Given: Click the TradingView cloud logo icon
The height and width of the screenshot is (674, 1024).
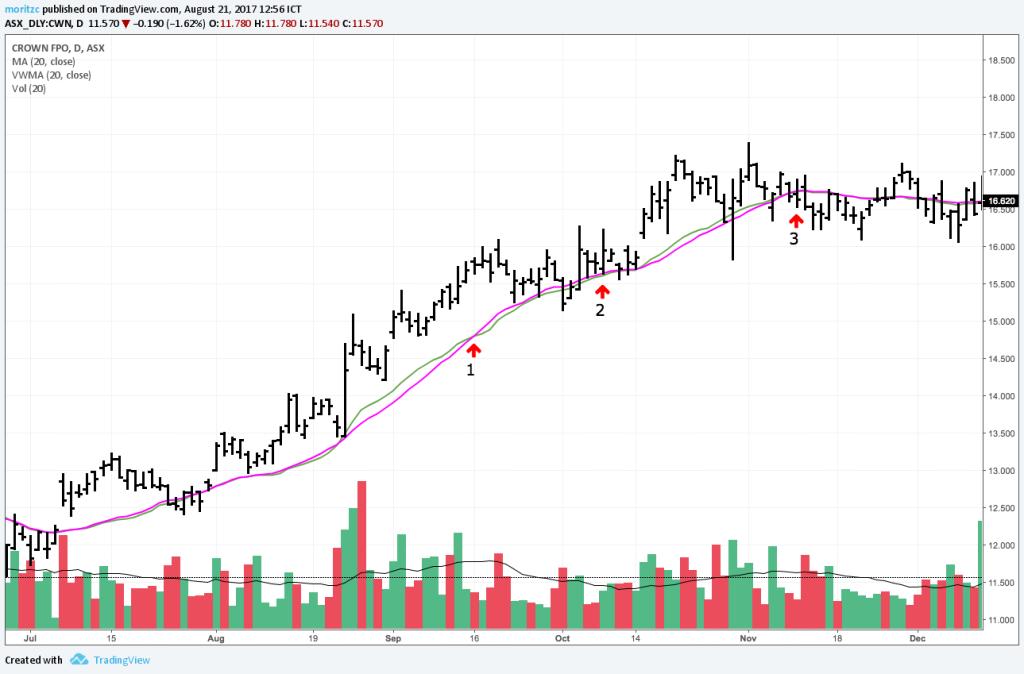Looking at the screenshot, I should [79, 660].
